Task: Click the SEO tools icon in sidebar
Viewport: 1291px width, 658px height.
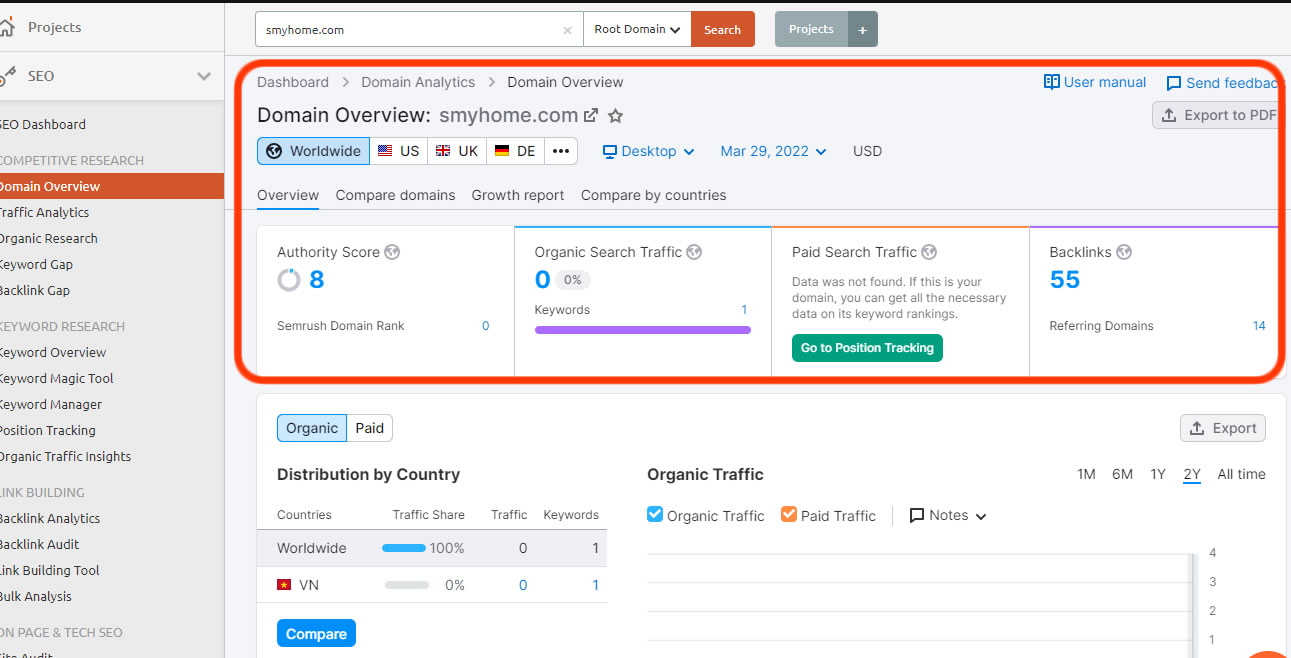Action: [7, 75]
